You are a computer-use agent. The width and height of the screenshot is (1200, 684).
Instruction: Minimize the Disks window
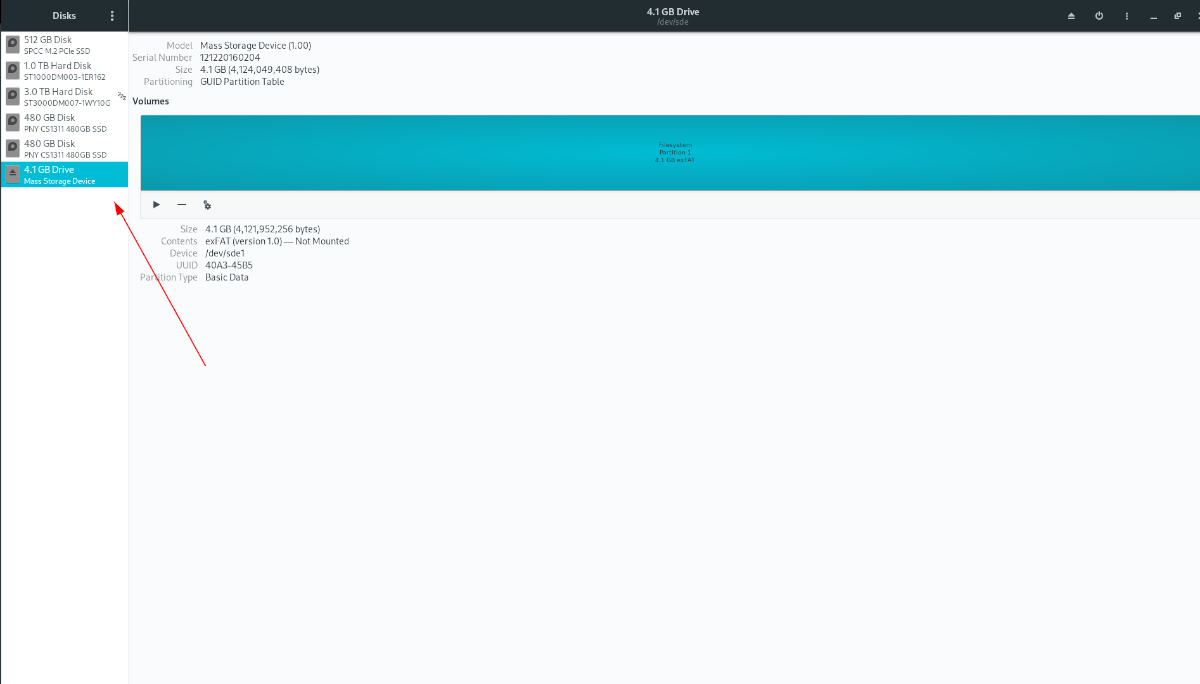(x=1155, y=15)
